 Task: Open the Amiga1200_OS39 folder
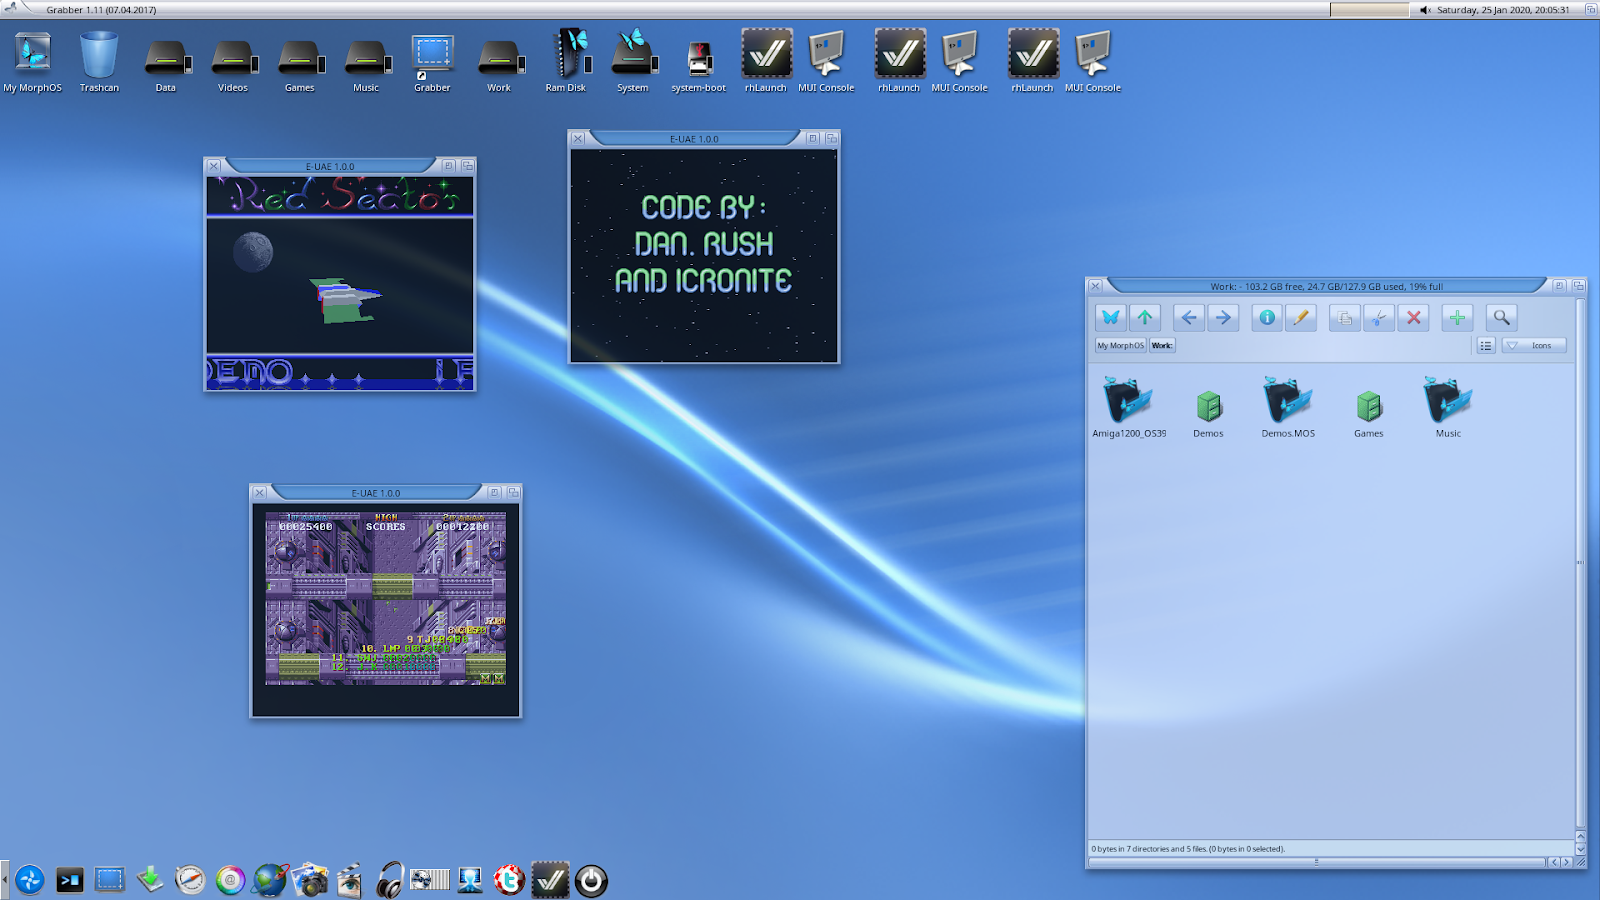pos(1129,408)
